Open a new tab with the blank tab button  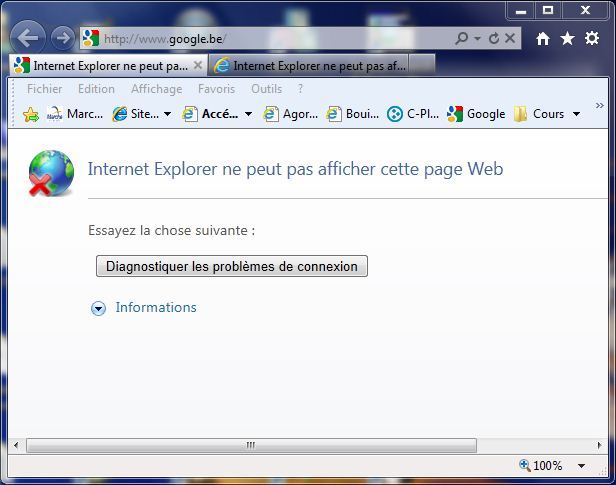tap(422, 65)
